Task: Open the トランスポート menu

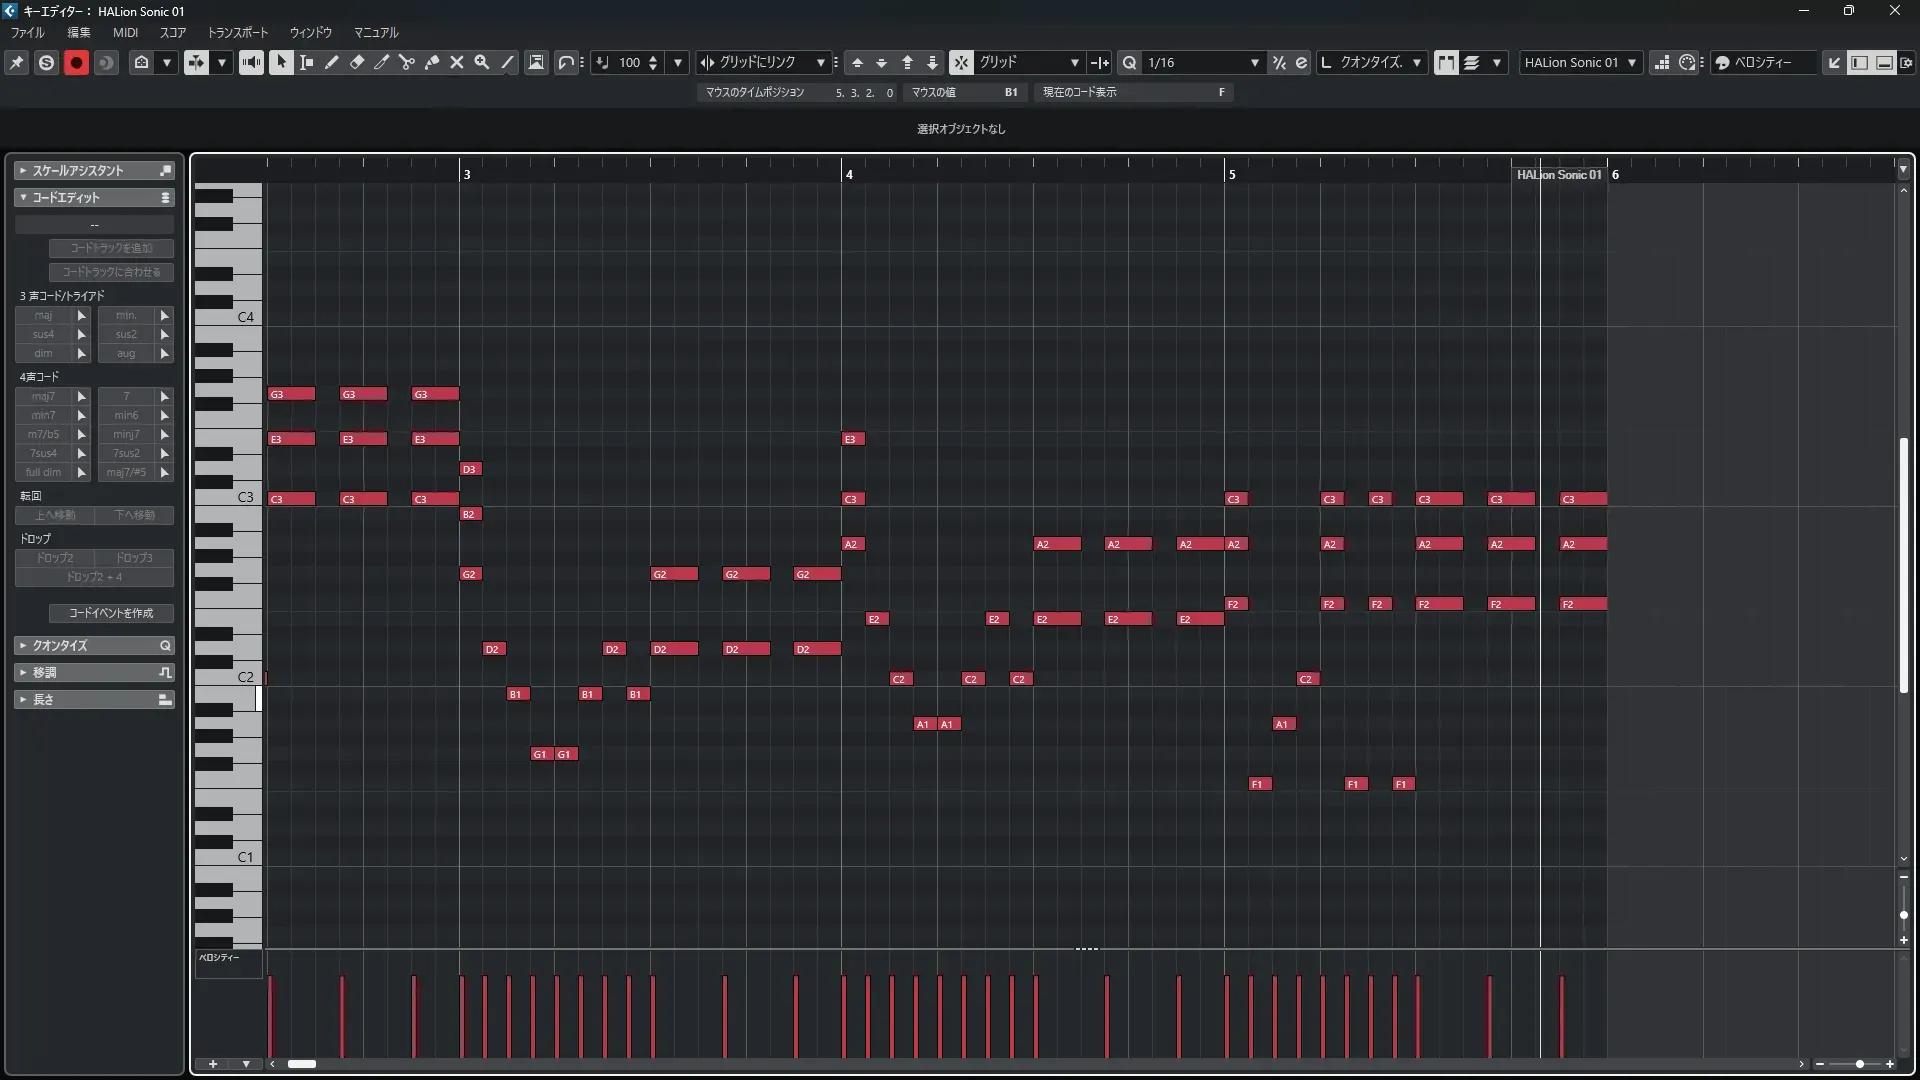Action: coord(238,32)
